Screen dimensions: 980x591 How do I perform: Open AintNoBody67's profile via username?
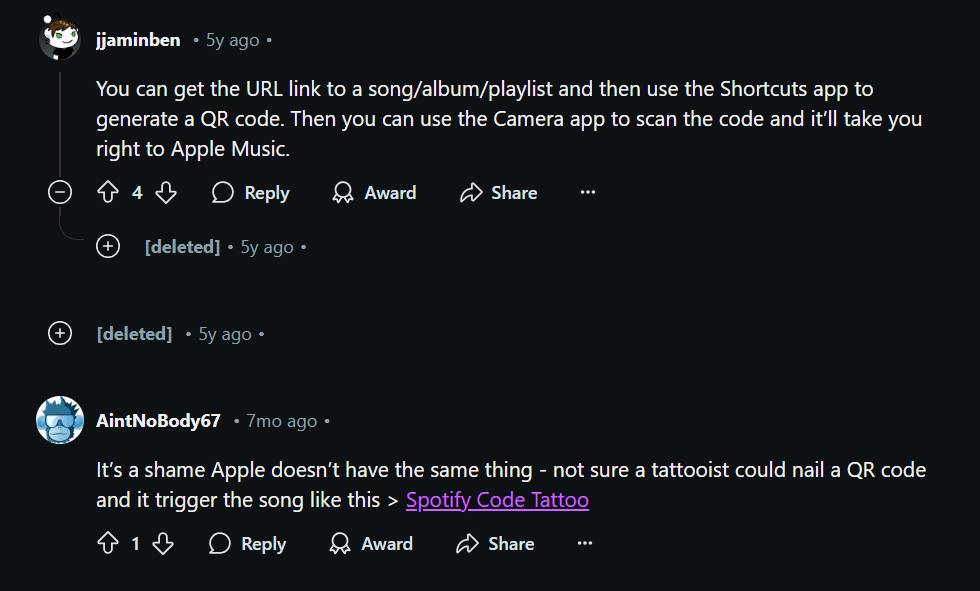coord(158,421)
